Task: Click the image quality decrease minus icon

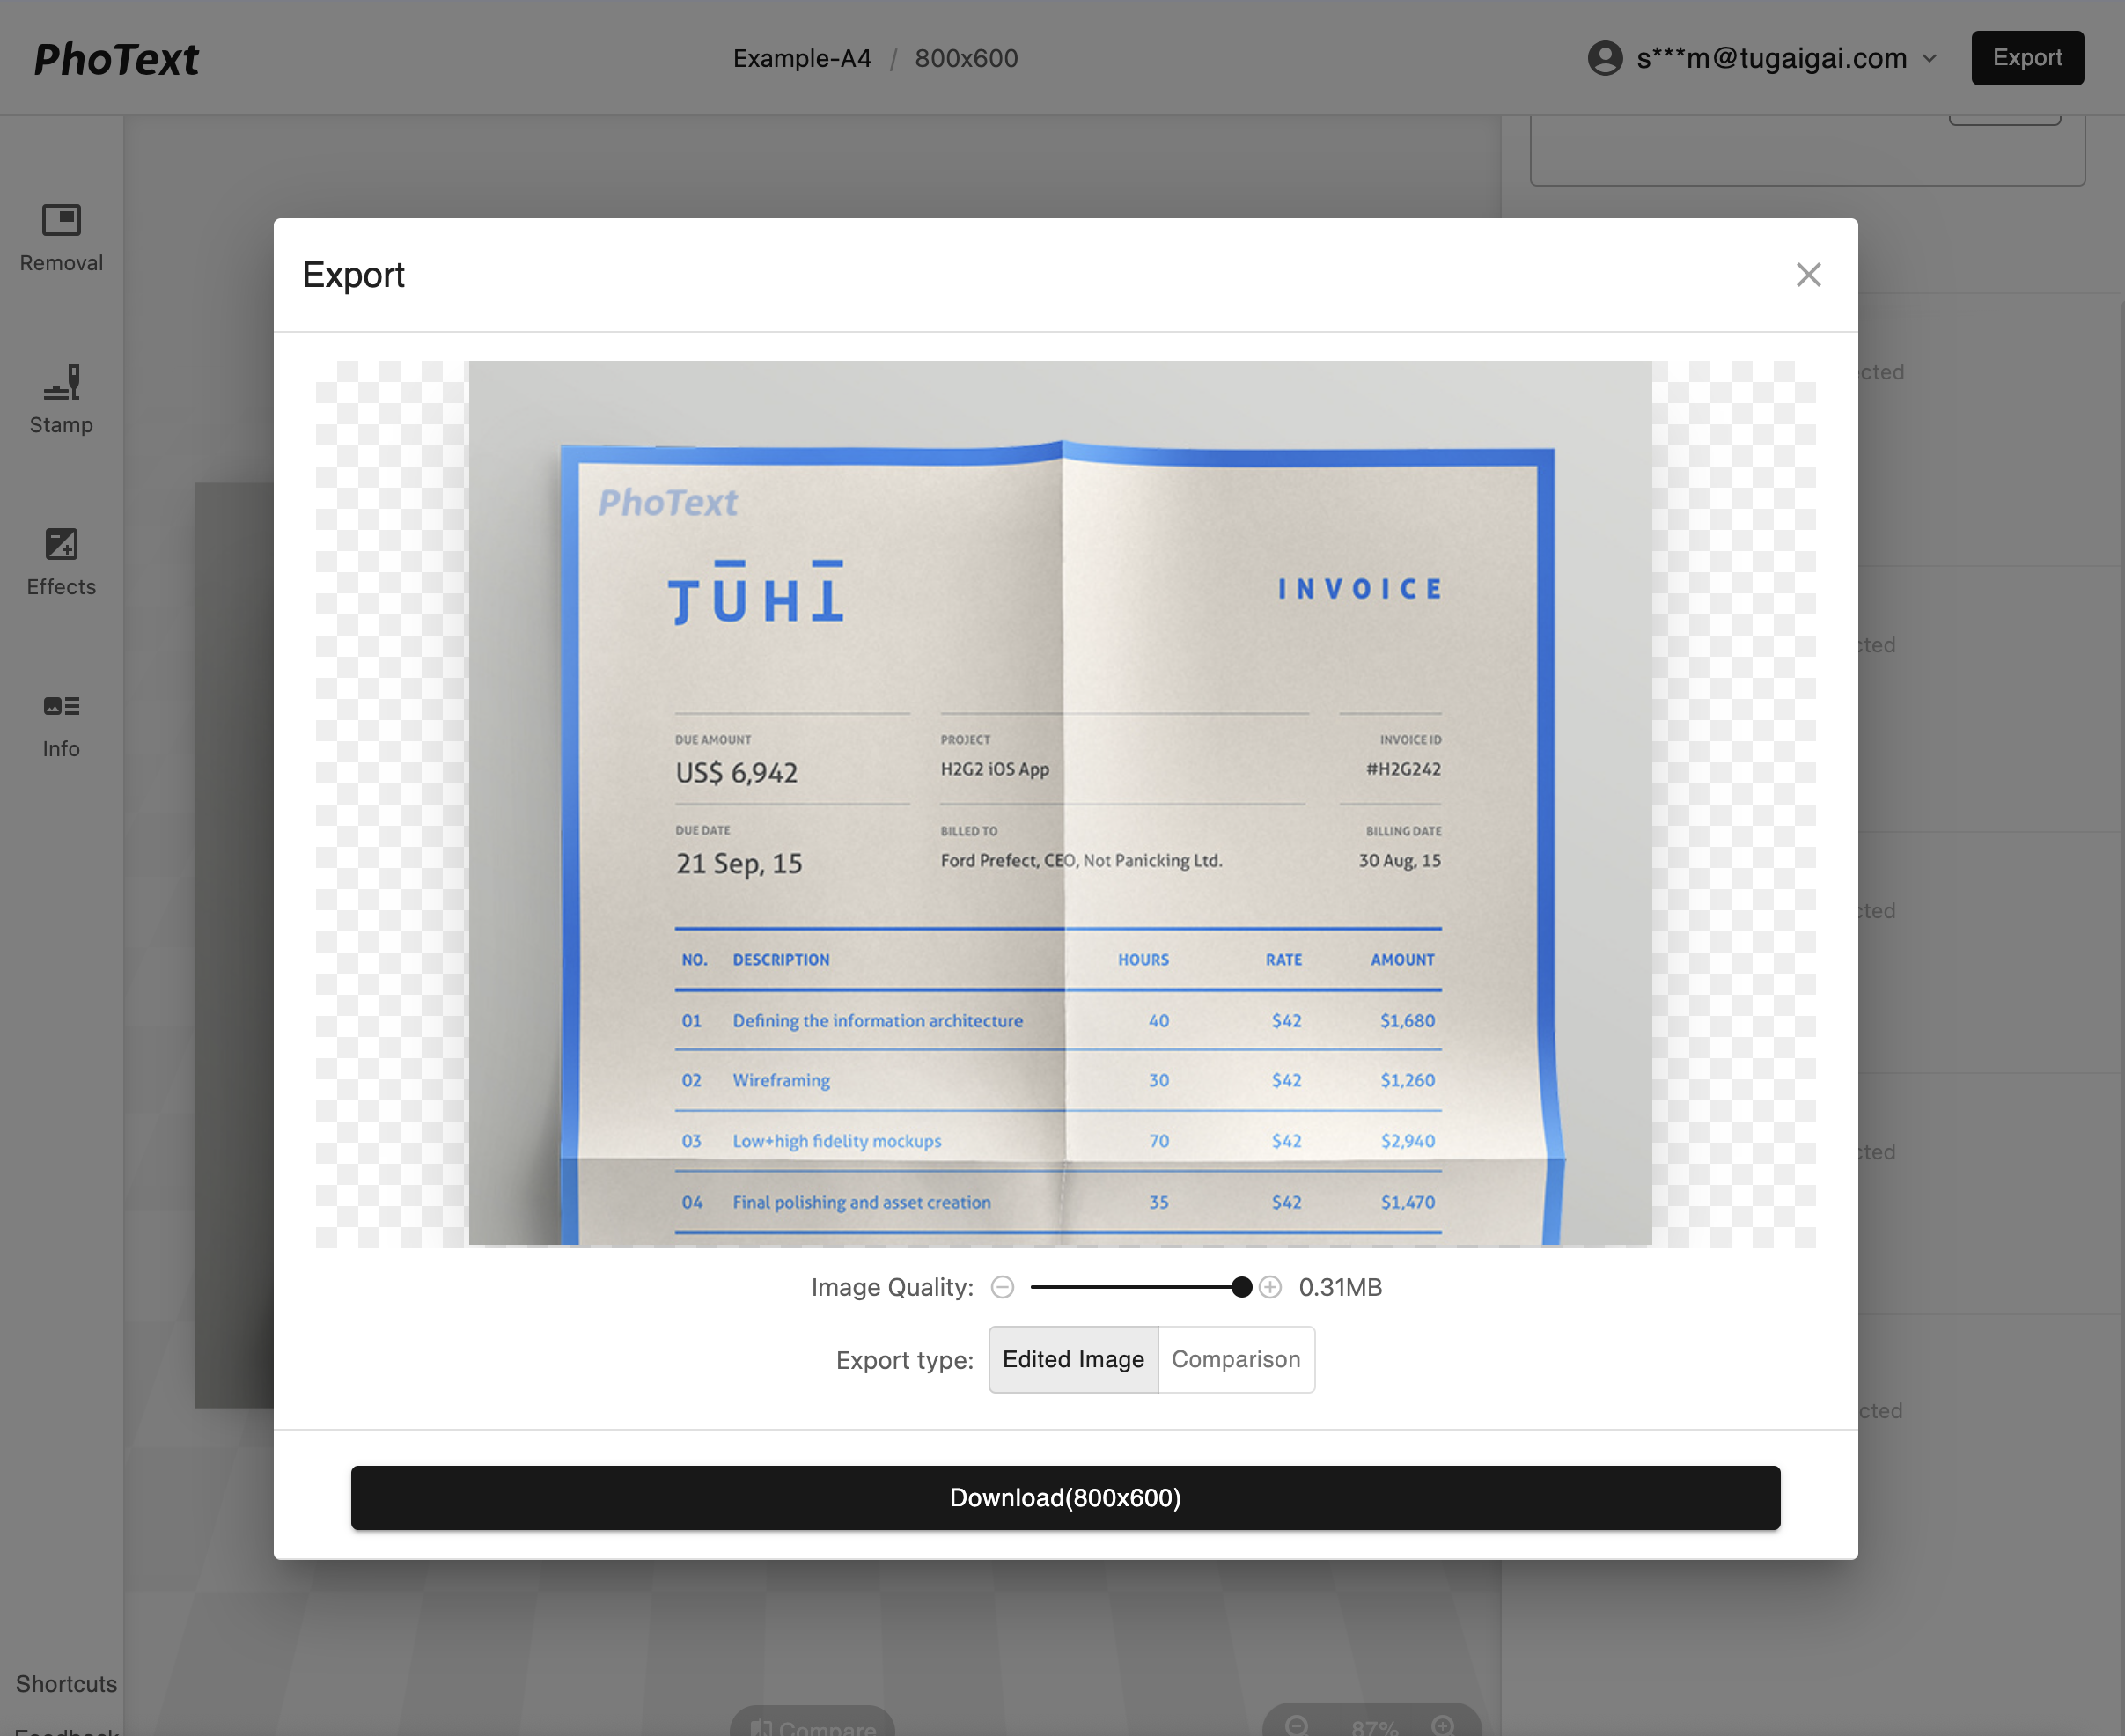Action: click(x=1002, y=1287)
